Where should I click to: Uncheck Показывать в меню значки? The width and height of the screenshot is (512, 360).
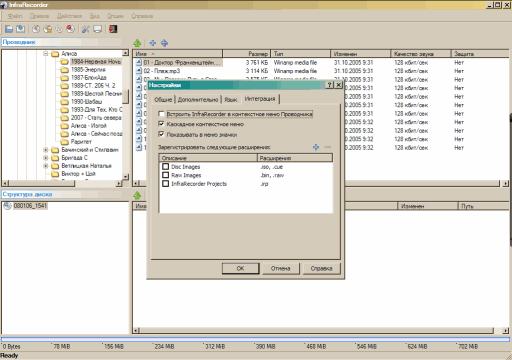(162, 134)
